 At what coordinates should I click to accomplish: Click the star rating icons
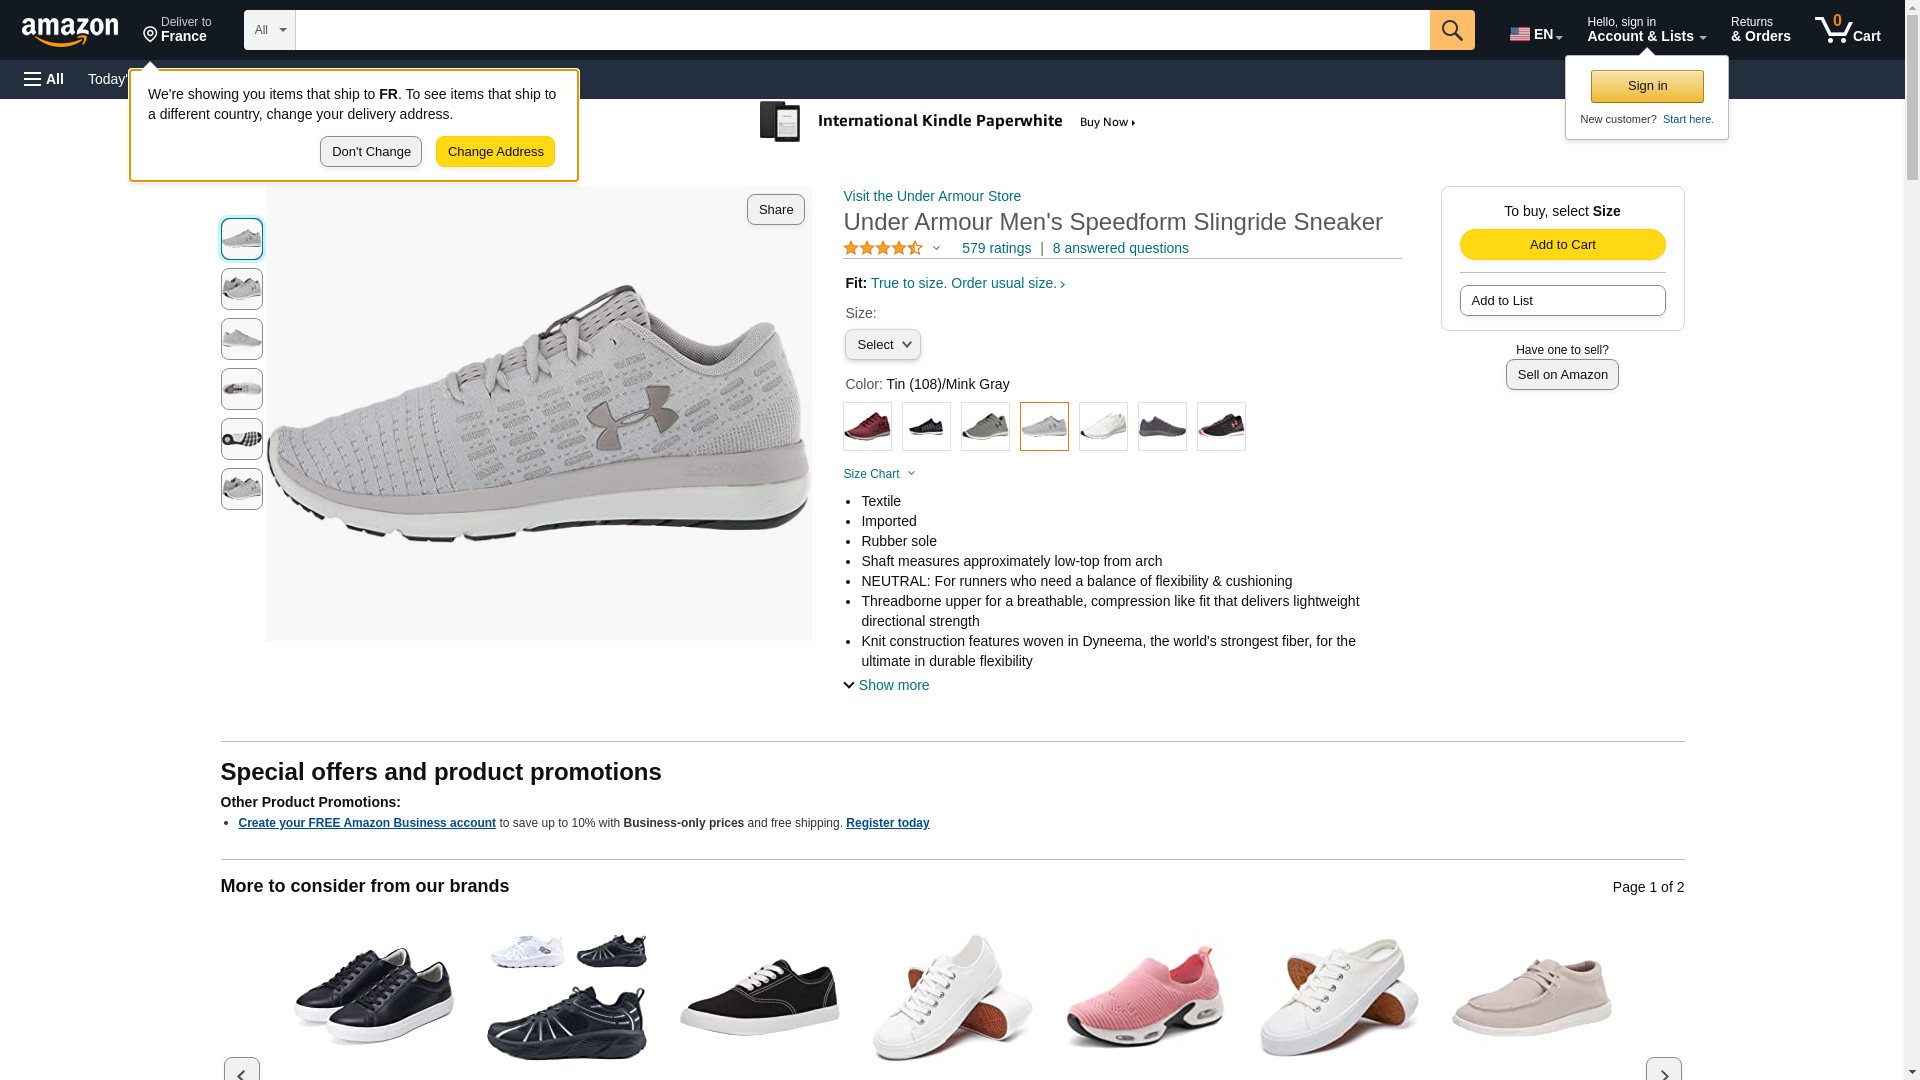point(883,248)
